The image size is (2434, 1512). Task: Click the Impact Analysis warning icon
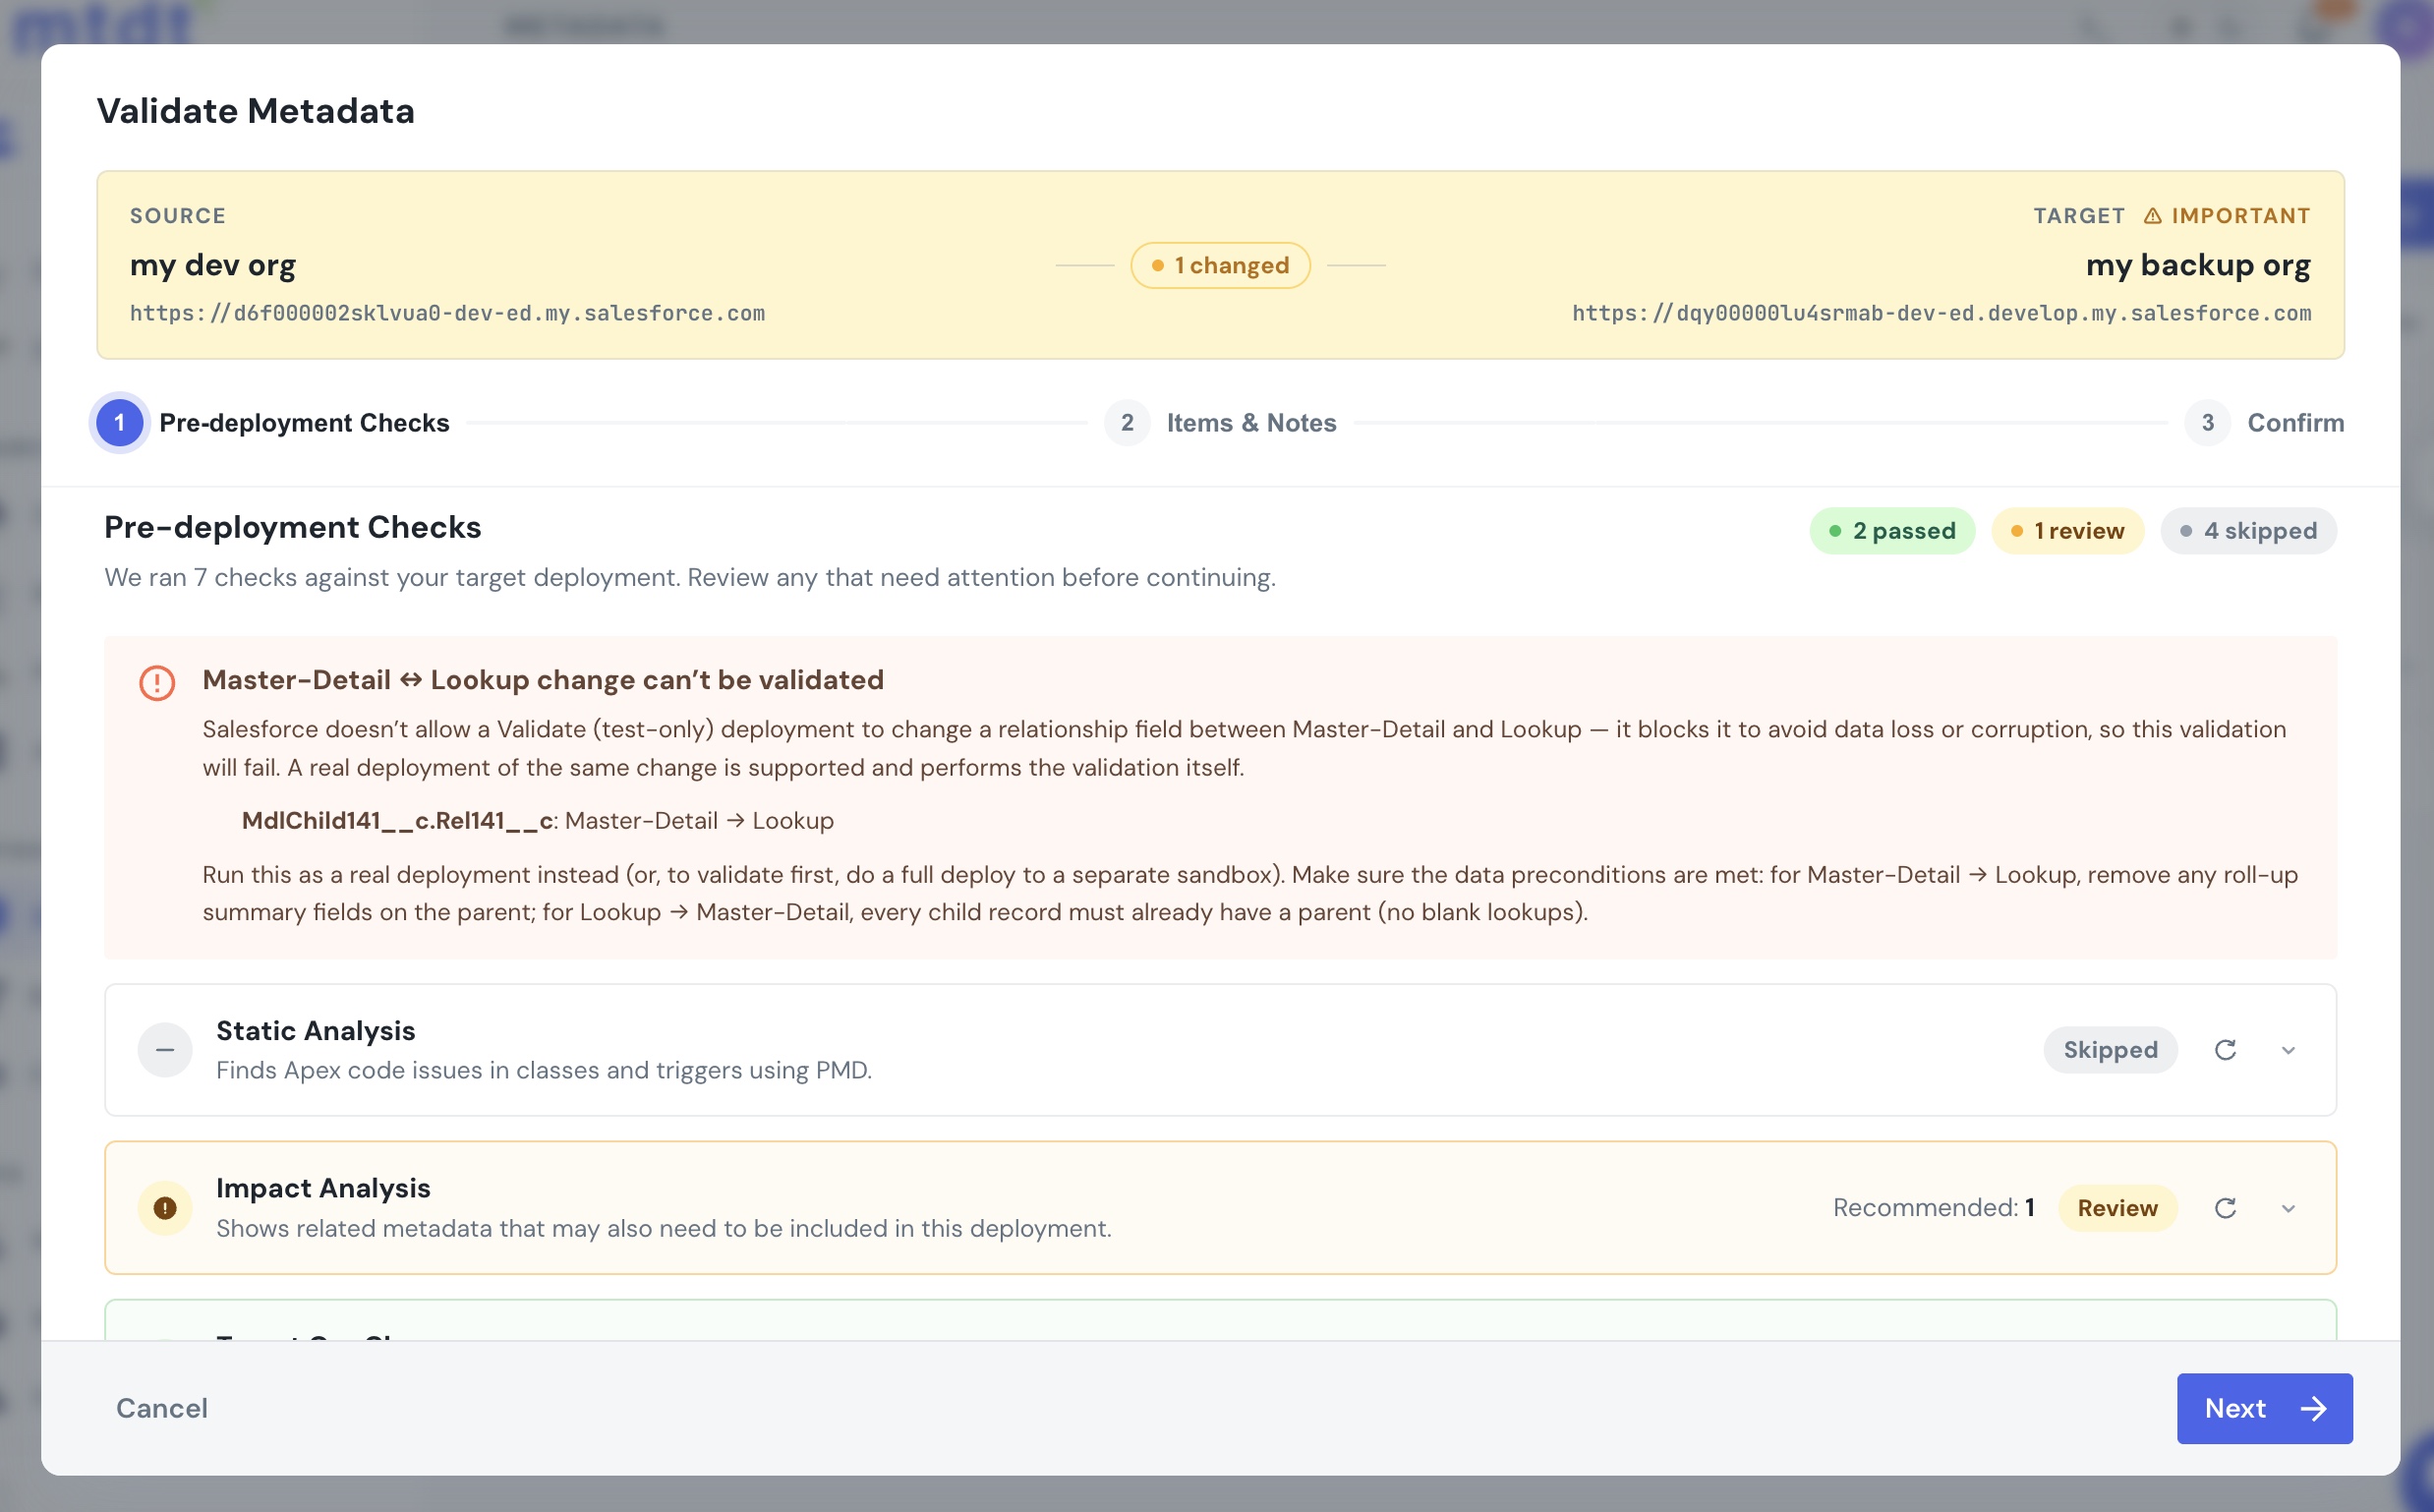pos(165,1208)
